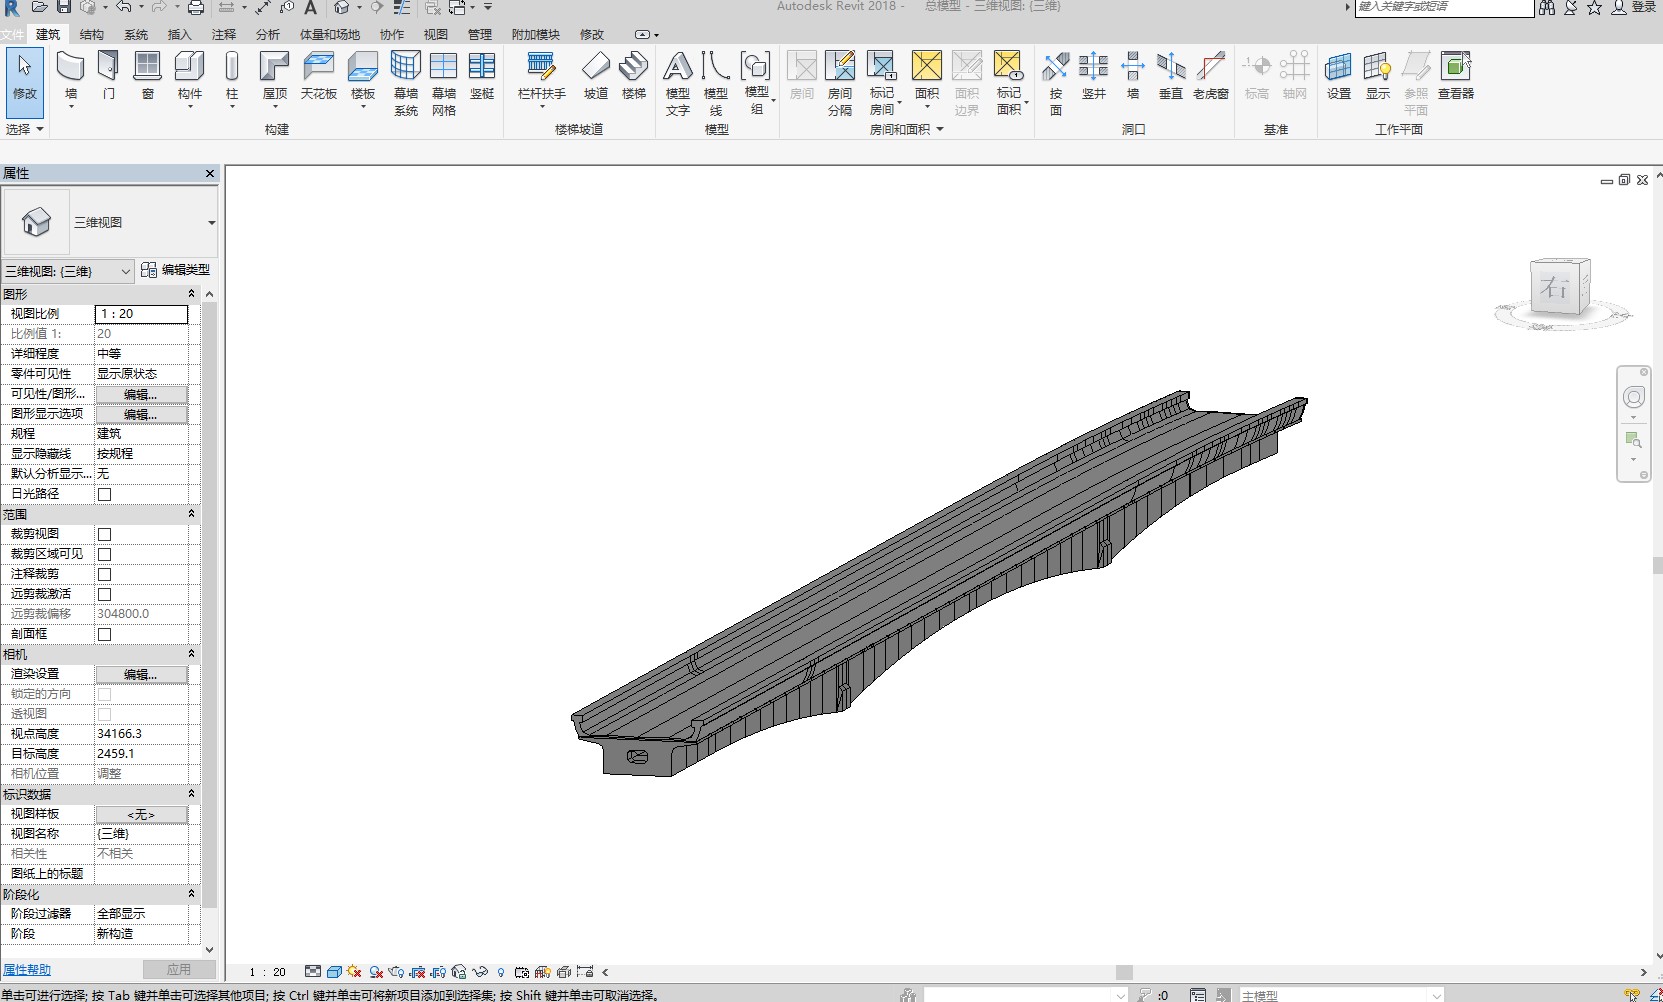Click the view scale 1 : 20 control
Image resolution: width=1663 pixels, height=1002 pixels.
click(x=267, y=971)
